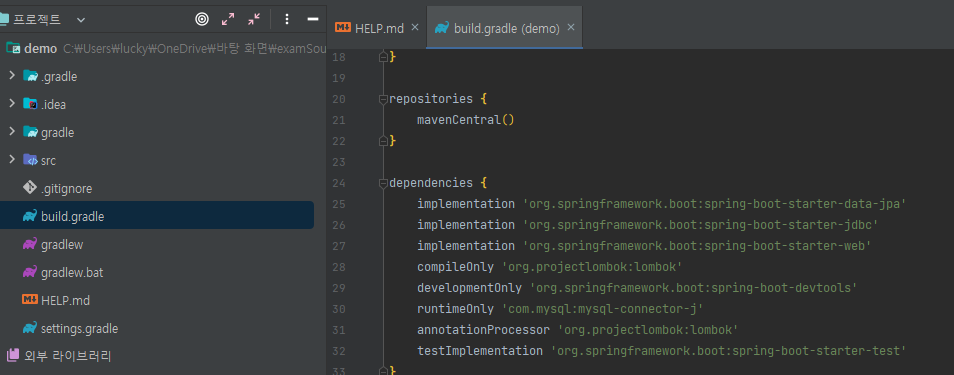The width and height of the screenshot is (954, 375).
Task: Click the collapse all icon
Action: point(254,19)
